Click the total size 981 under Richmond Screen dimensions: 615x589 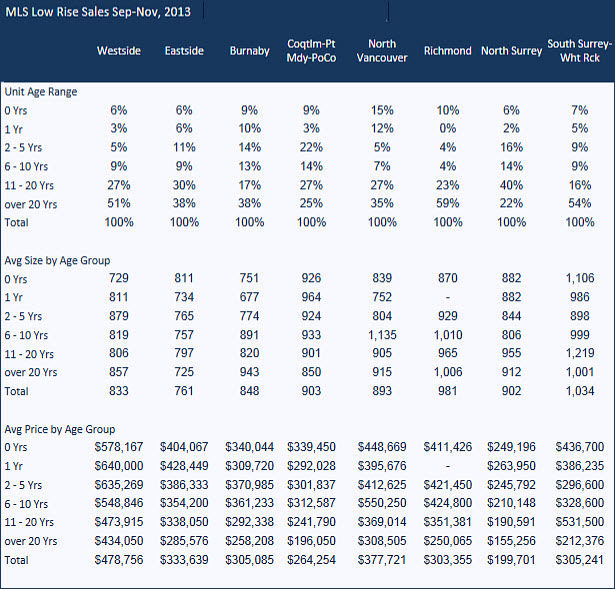pyautogui.click(x=448, y=391)
